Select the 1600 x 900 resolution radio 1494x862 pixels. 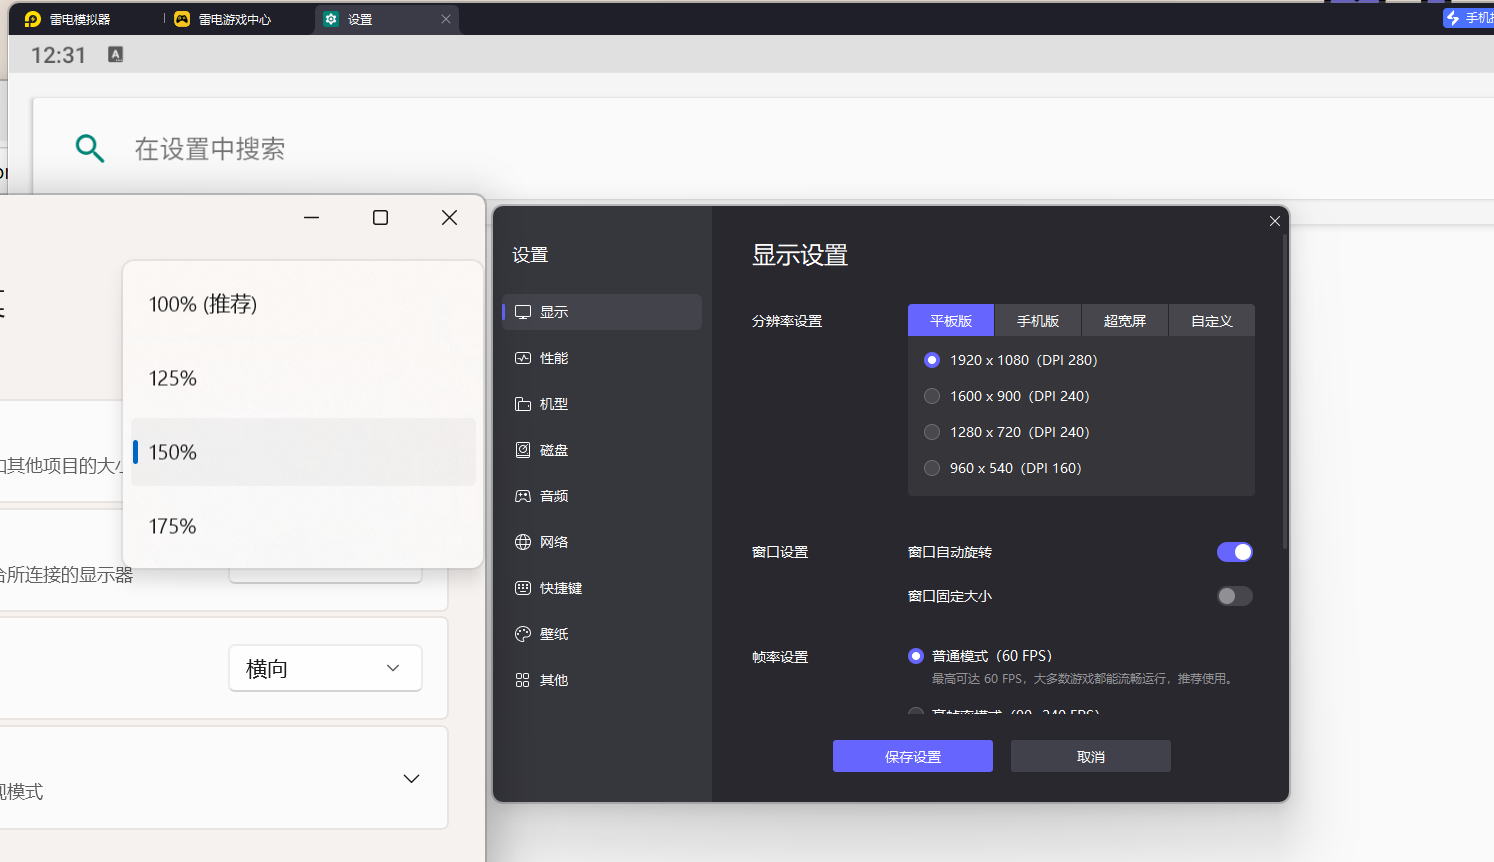pos(932,396)
